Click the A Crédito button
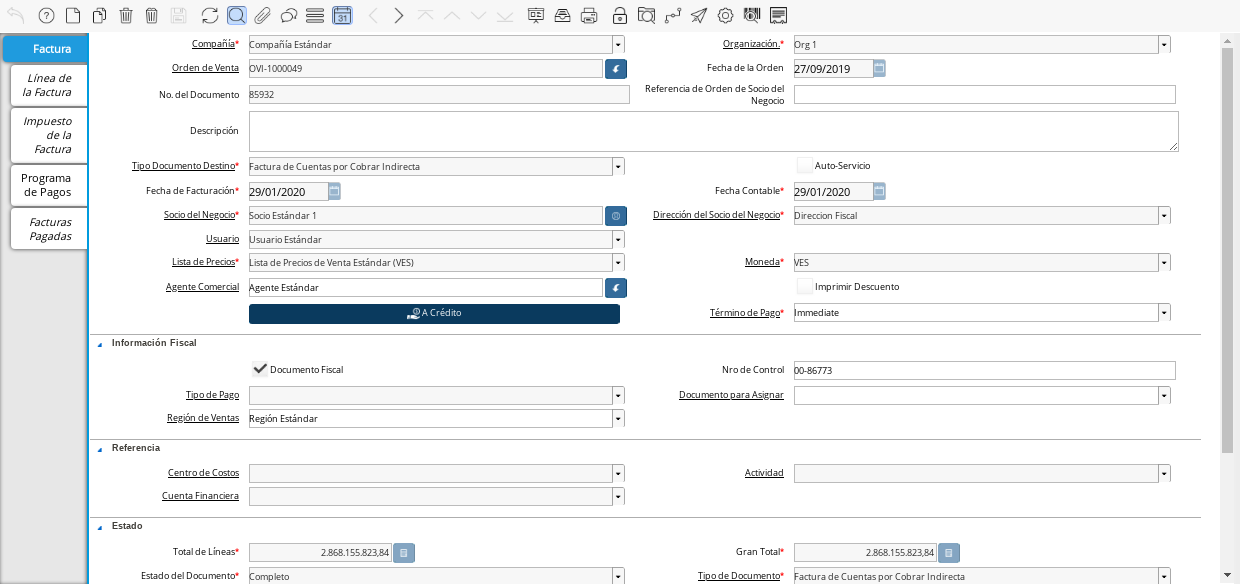The image size is (1240, 584). click(434, 313)
